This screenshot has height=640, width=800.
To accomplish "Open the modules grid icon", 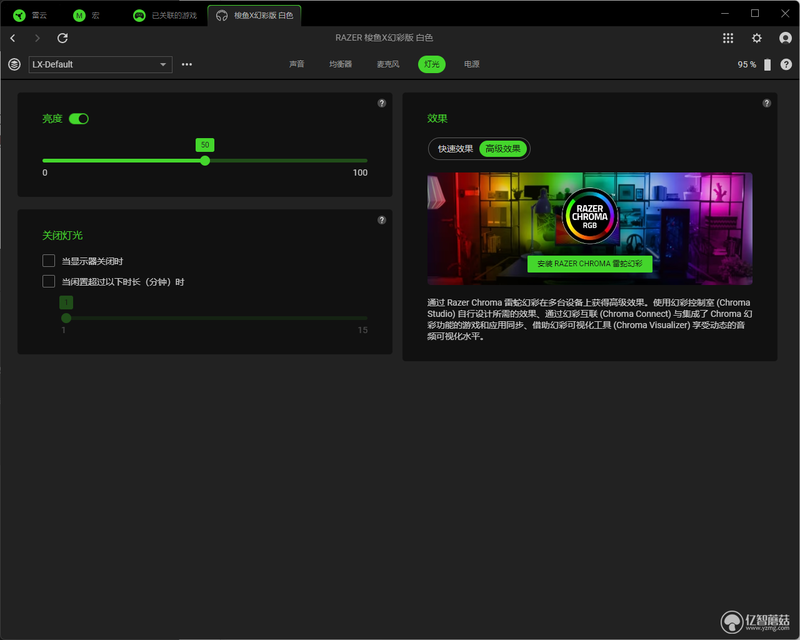I will tap(728, 38).
